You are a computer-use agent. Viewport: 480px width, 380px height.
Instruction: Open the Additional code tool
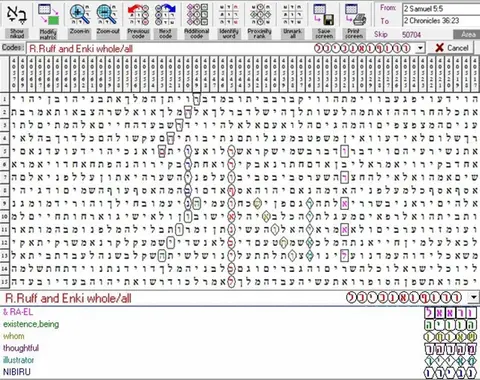(197, 15)
